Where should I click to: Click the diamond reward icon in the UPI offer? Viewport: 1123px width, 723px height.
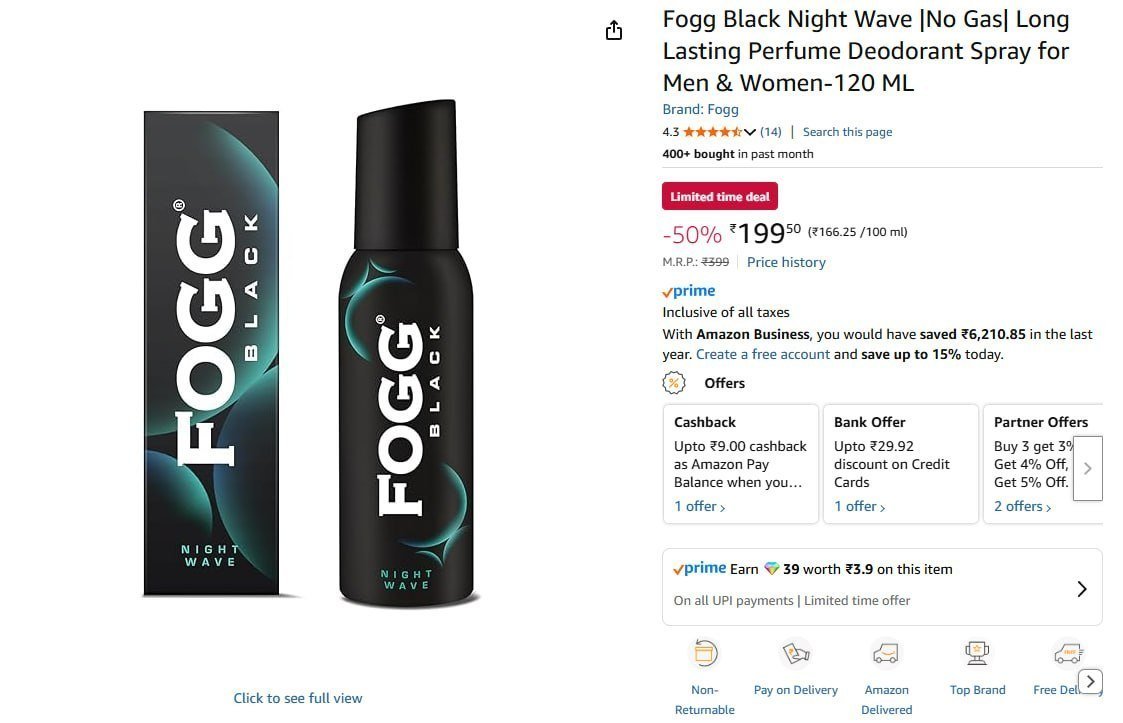pyautogui.click(x=771, y=568)
